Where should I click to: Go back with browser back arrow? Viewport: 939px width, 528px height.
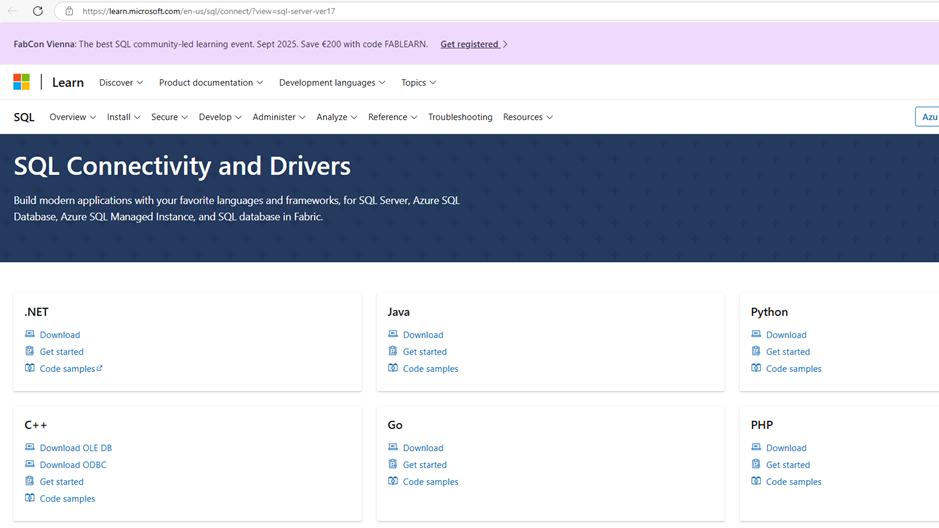(x=12, y=11)
